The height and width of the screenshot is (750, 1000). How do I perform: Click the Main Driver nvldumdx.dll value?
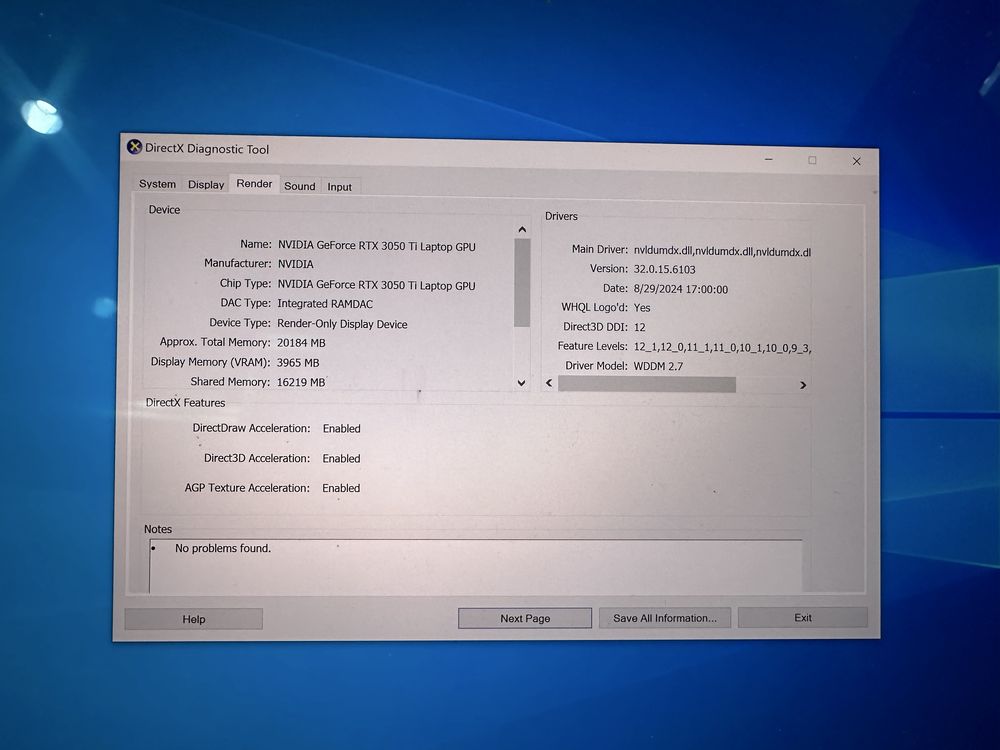click(722, 252)
